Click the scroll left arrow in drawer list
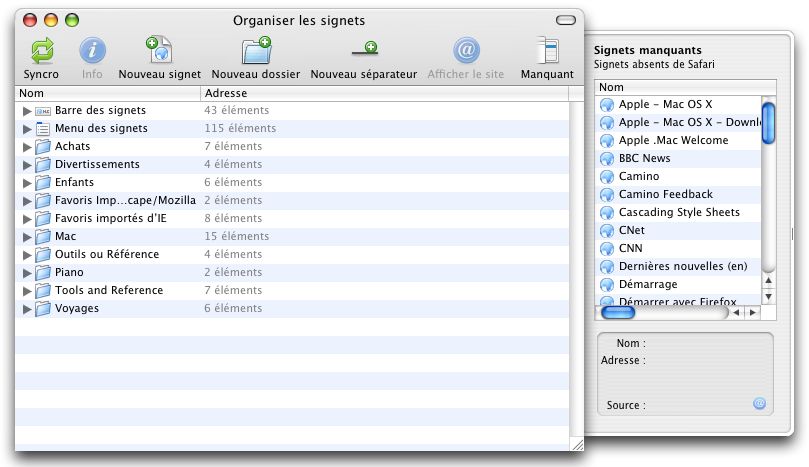The width and height of the screenshot is (809, 467). tap(737, 313)
